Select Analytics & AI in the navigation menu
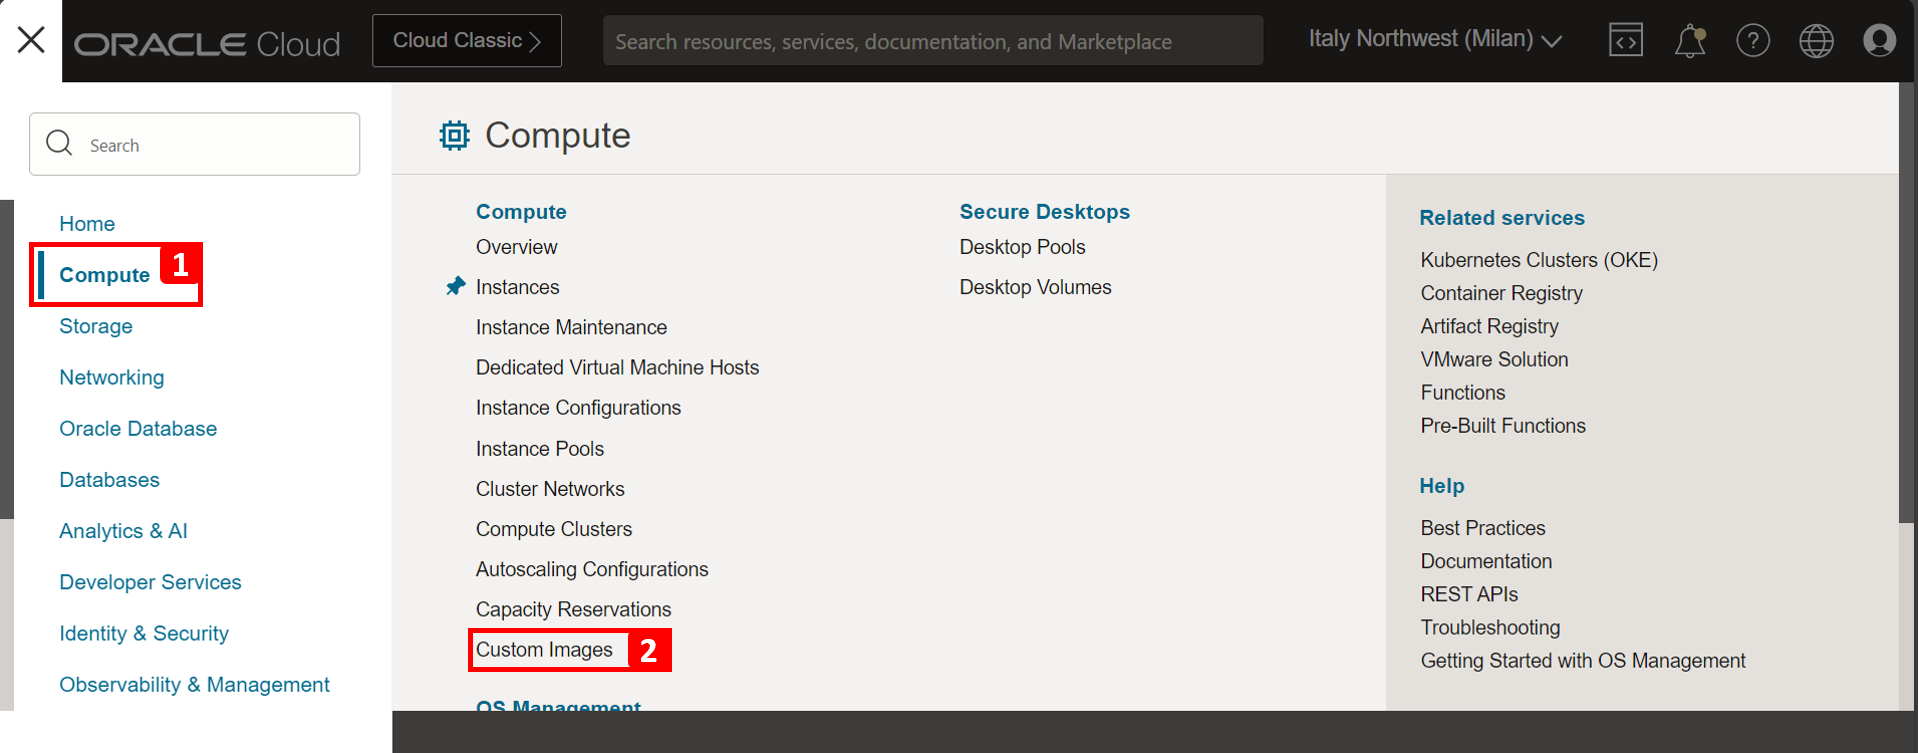 123,531
